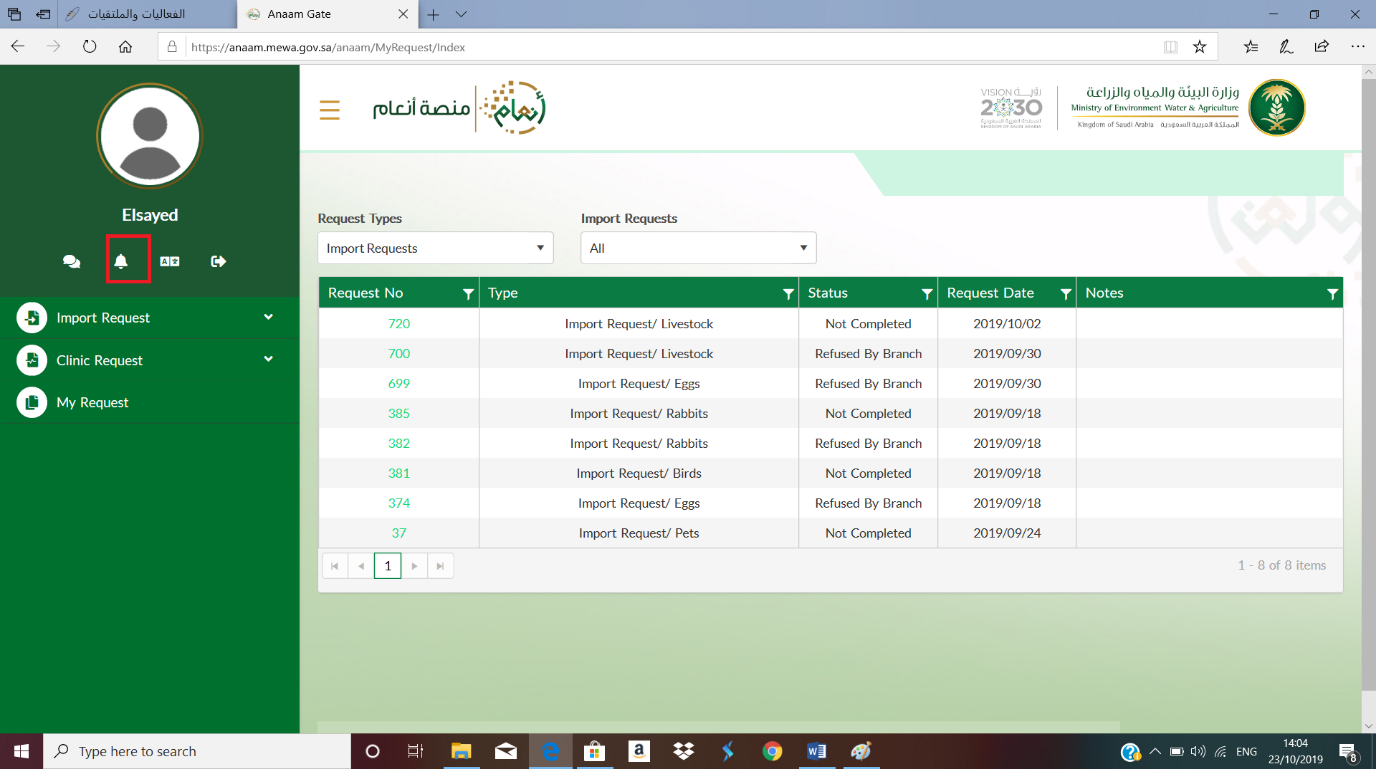Open the Notes column filter icon

pyautogui.click(x=1332, y=294)
